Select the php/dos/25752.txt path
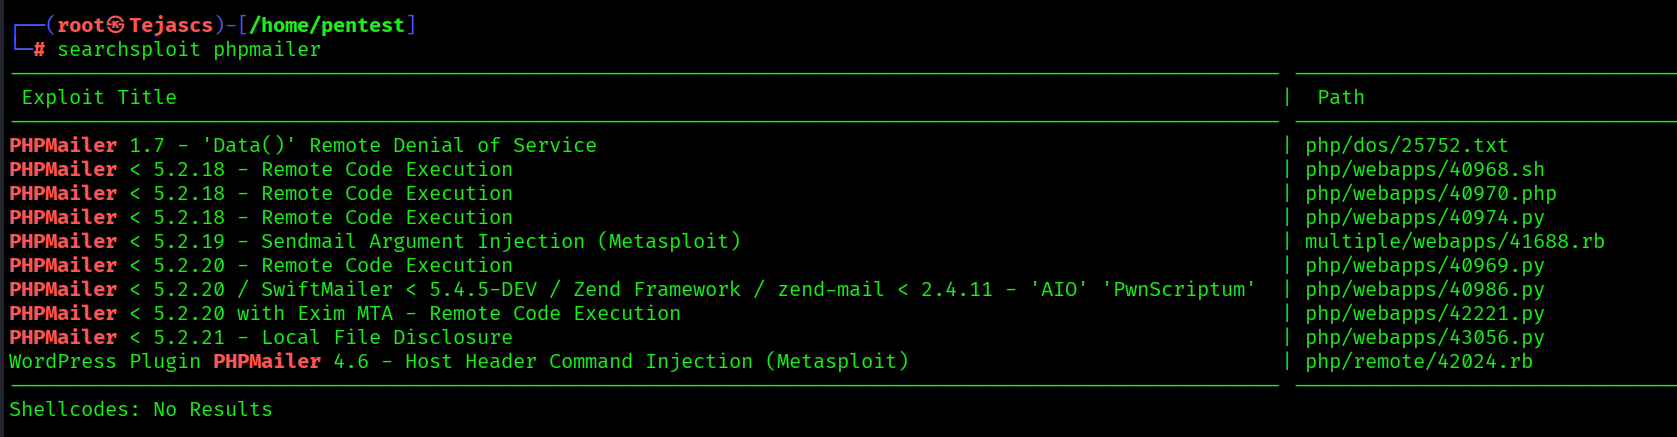 click(x=1406, y=145)
